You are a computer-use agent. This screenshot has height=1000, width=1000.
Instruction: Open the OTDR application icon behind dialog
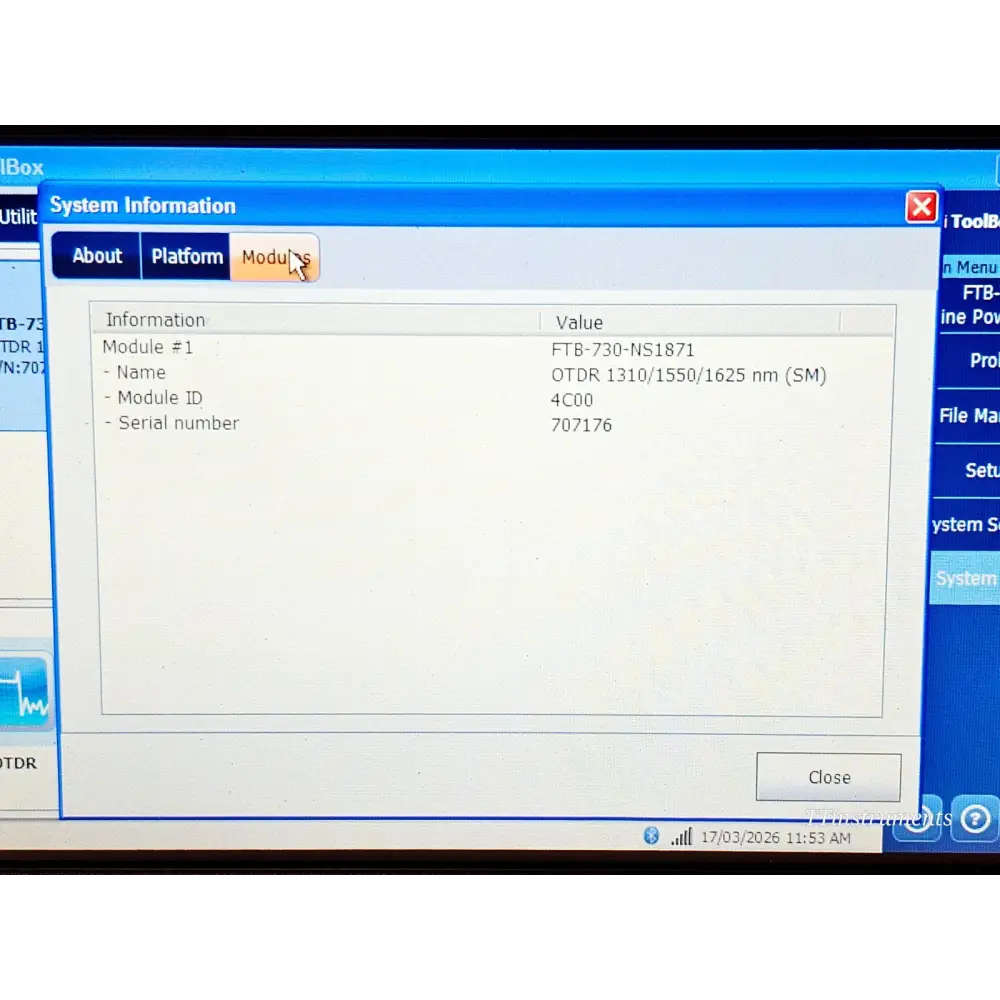[x=24, y=692]
